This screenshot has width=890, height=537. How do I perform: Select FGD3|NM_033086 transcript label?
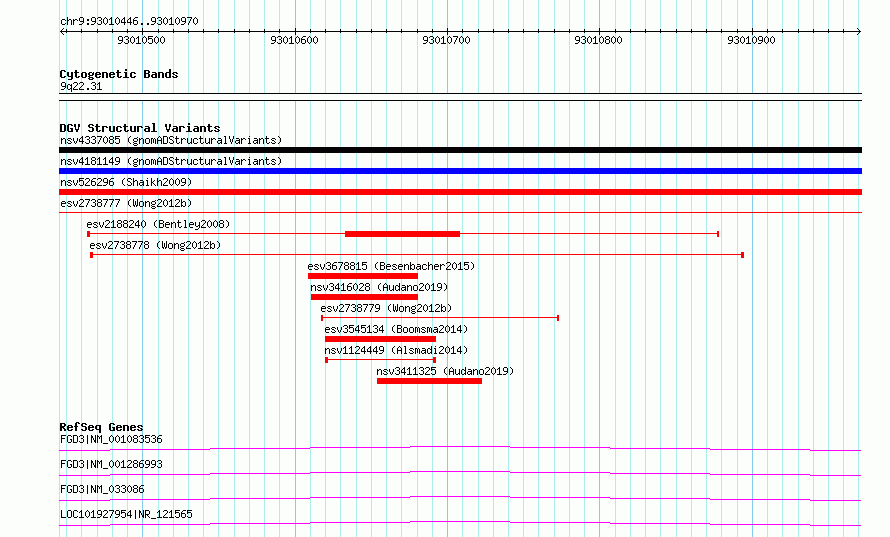(102, 489)
